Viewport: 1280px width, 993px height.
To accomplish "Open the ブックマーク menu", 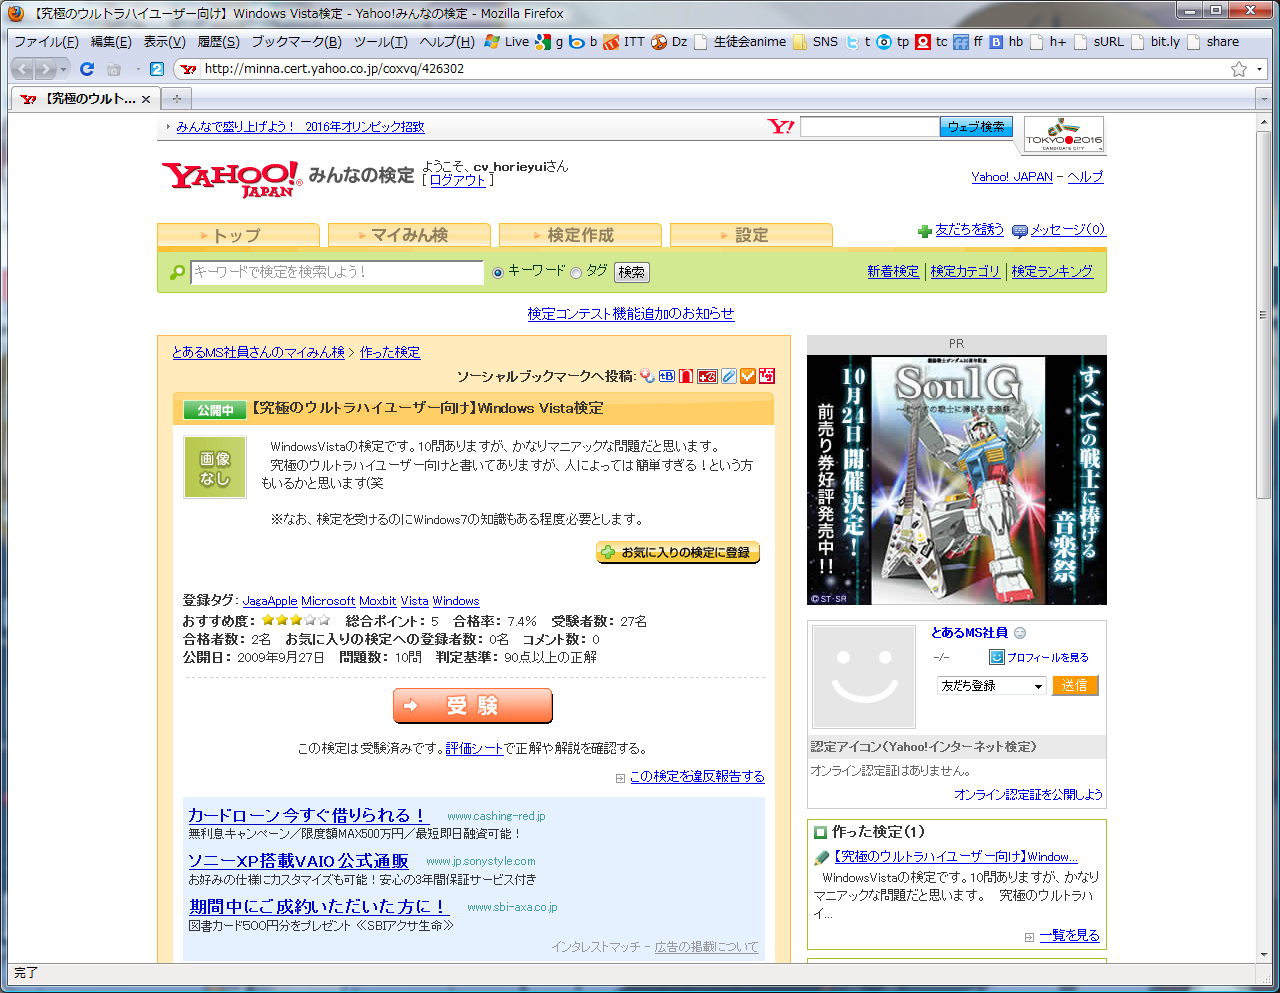I will pos(296,42).
